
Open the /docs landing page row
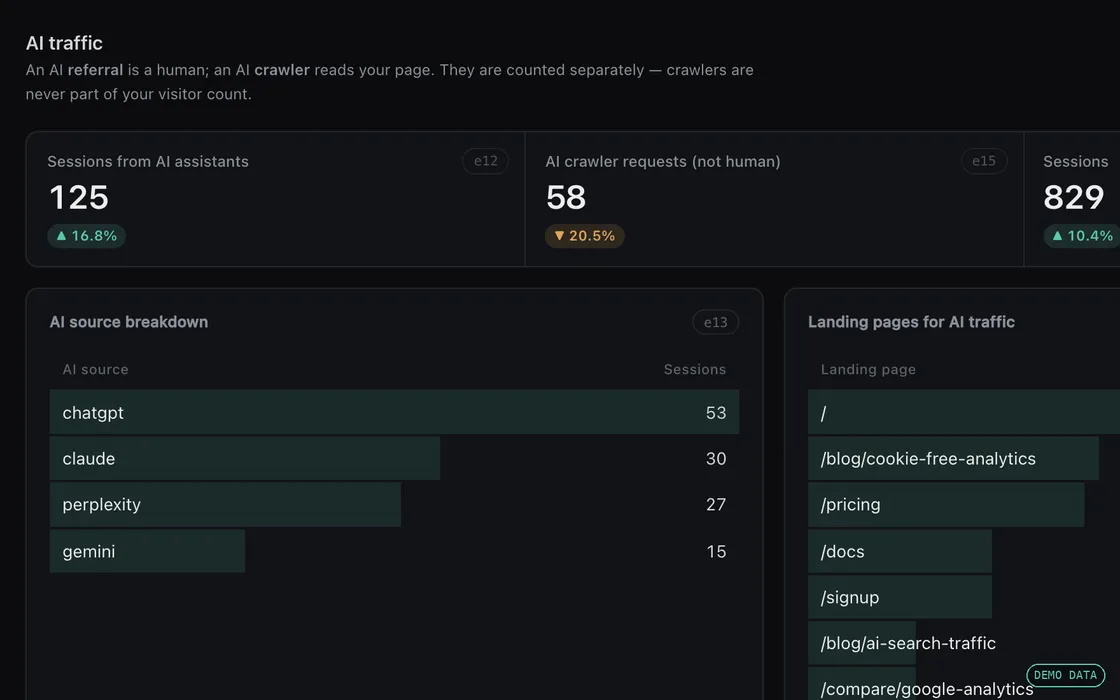pyautogui.click(x=964, y=551)
